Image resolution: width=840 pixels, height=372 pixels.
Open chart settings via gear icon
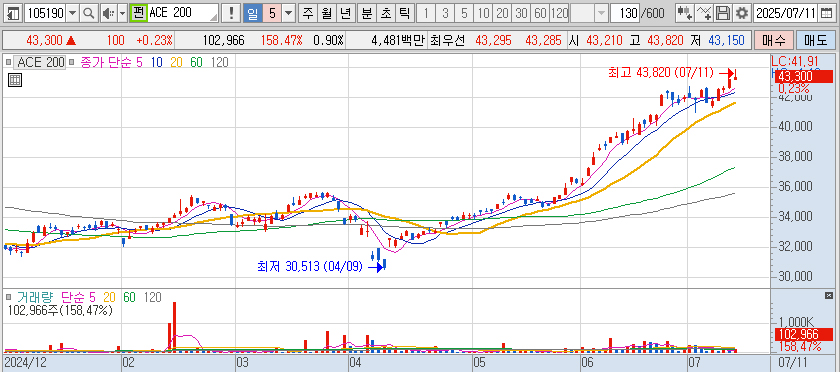(741, 13)
